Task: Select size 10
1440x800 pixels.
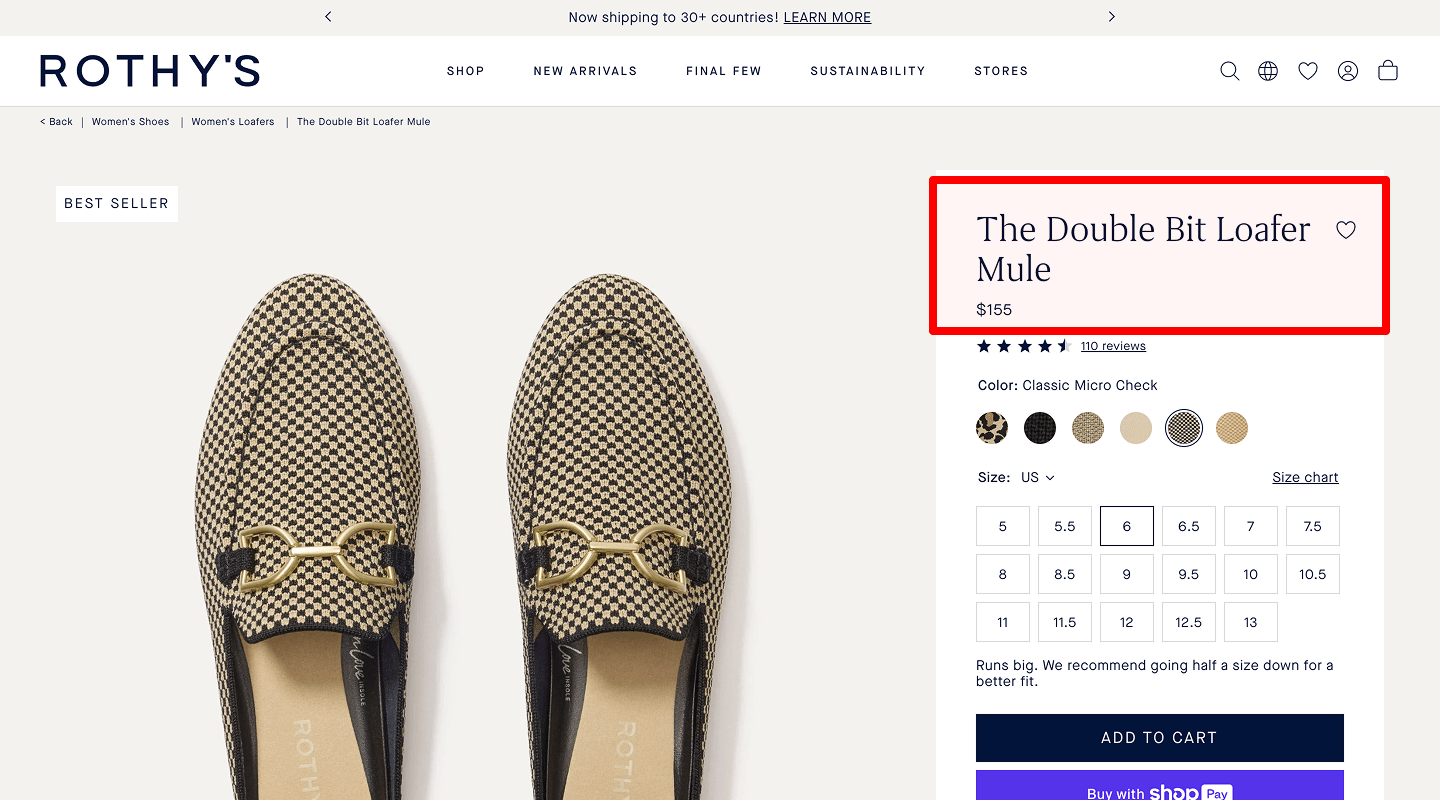Action: [x=1250, y=573]
